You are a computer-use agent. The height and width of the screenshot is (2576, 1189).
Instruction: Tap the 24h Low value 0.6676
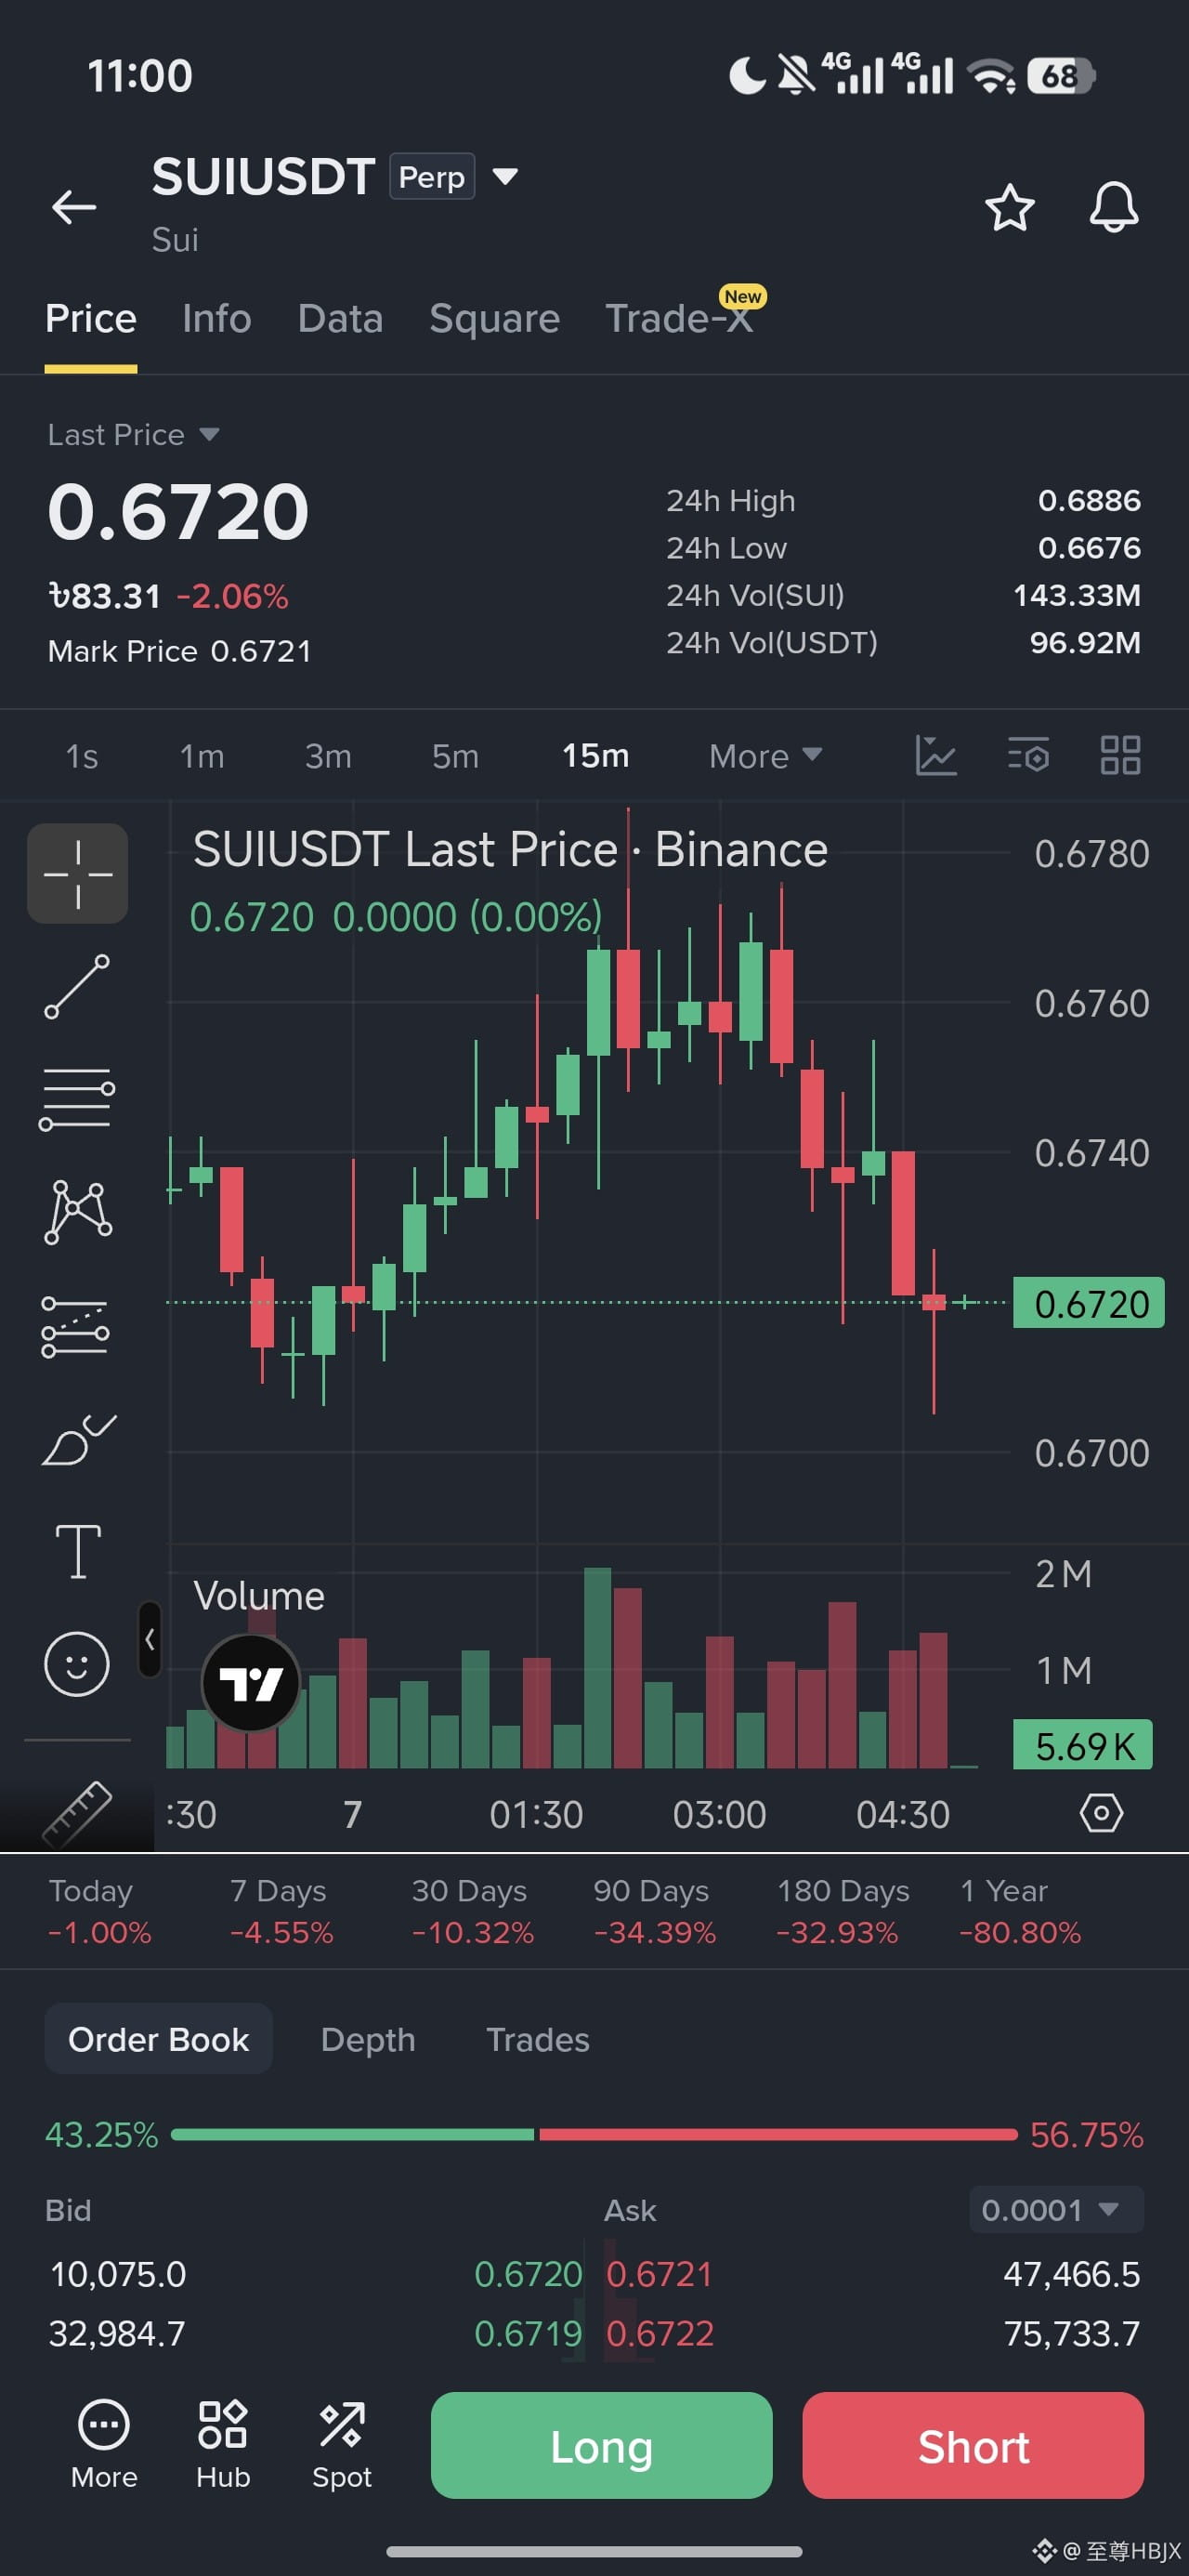pos(1089,547)
